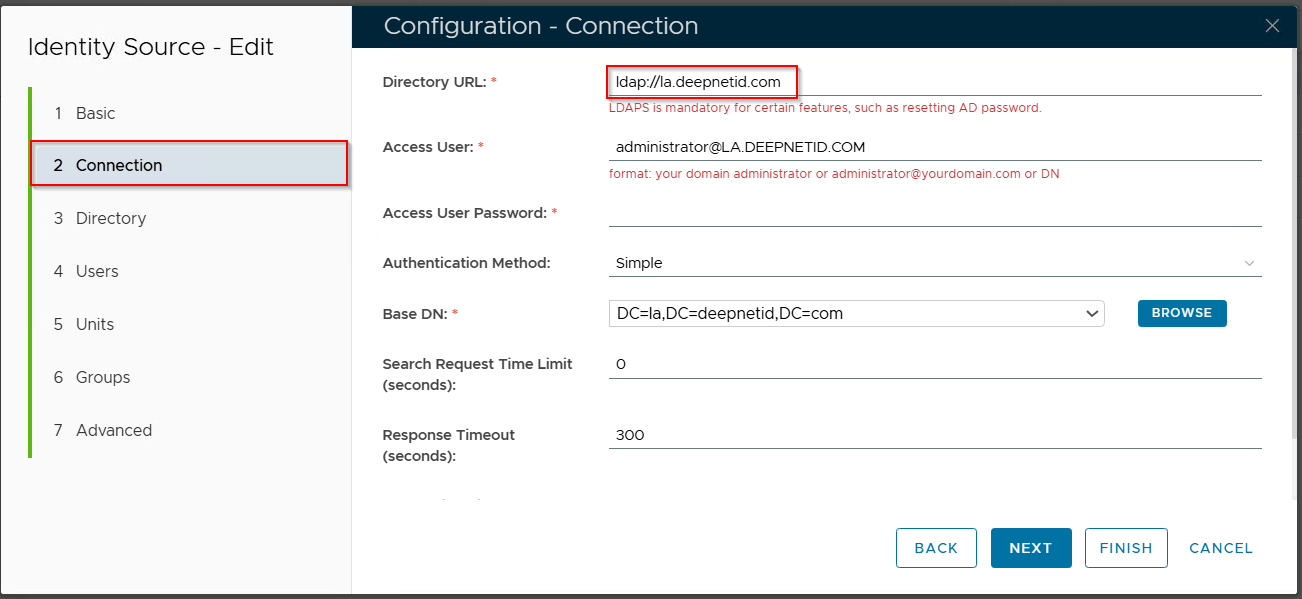This screenshot has width=1302, height=599.
Task: Click the Access User Password field
Action: click(x=934, y=213)
